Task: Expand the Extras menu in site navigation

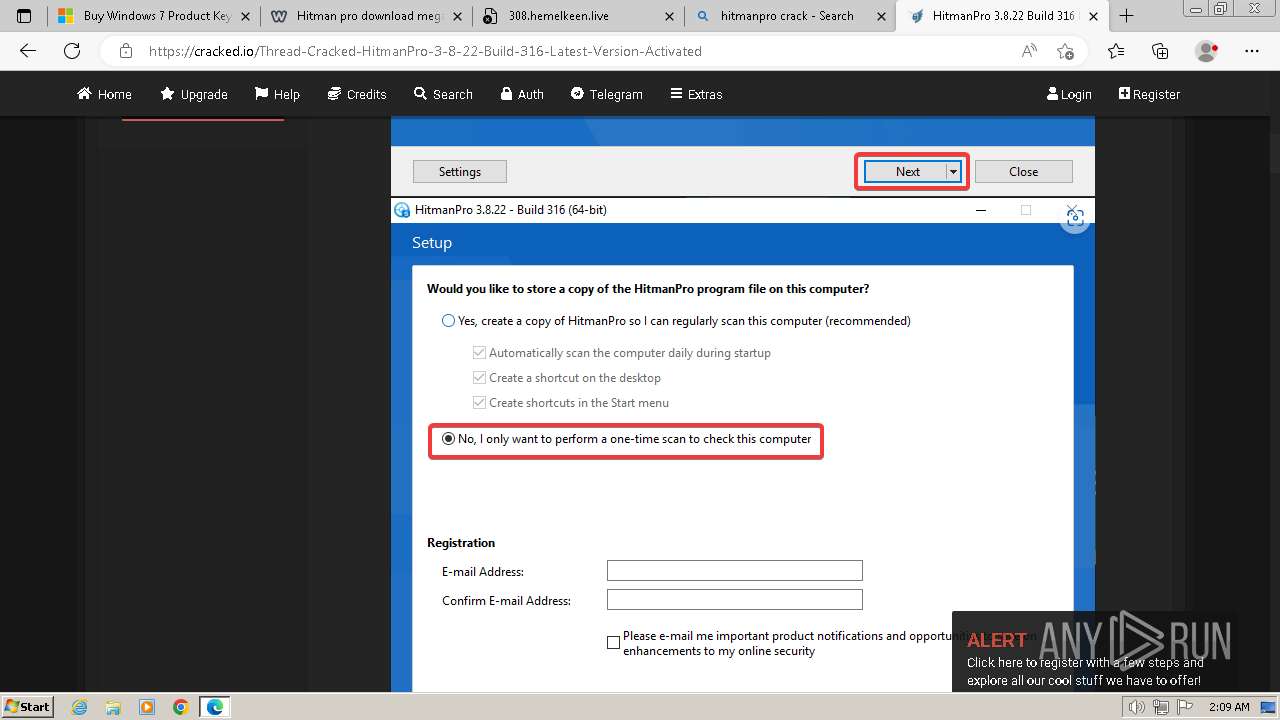Action: pyautogui.click(x=696, y=94)
